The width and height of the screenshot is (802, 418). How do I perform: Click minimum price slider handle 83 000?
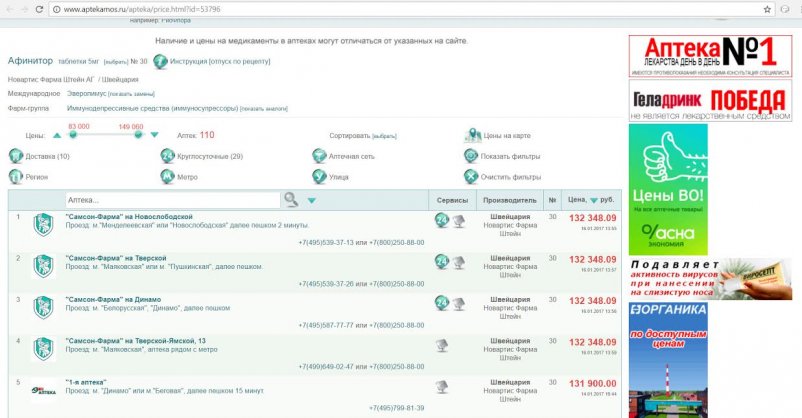pos(73,134)
